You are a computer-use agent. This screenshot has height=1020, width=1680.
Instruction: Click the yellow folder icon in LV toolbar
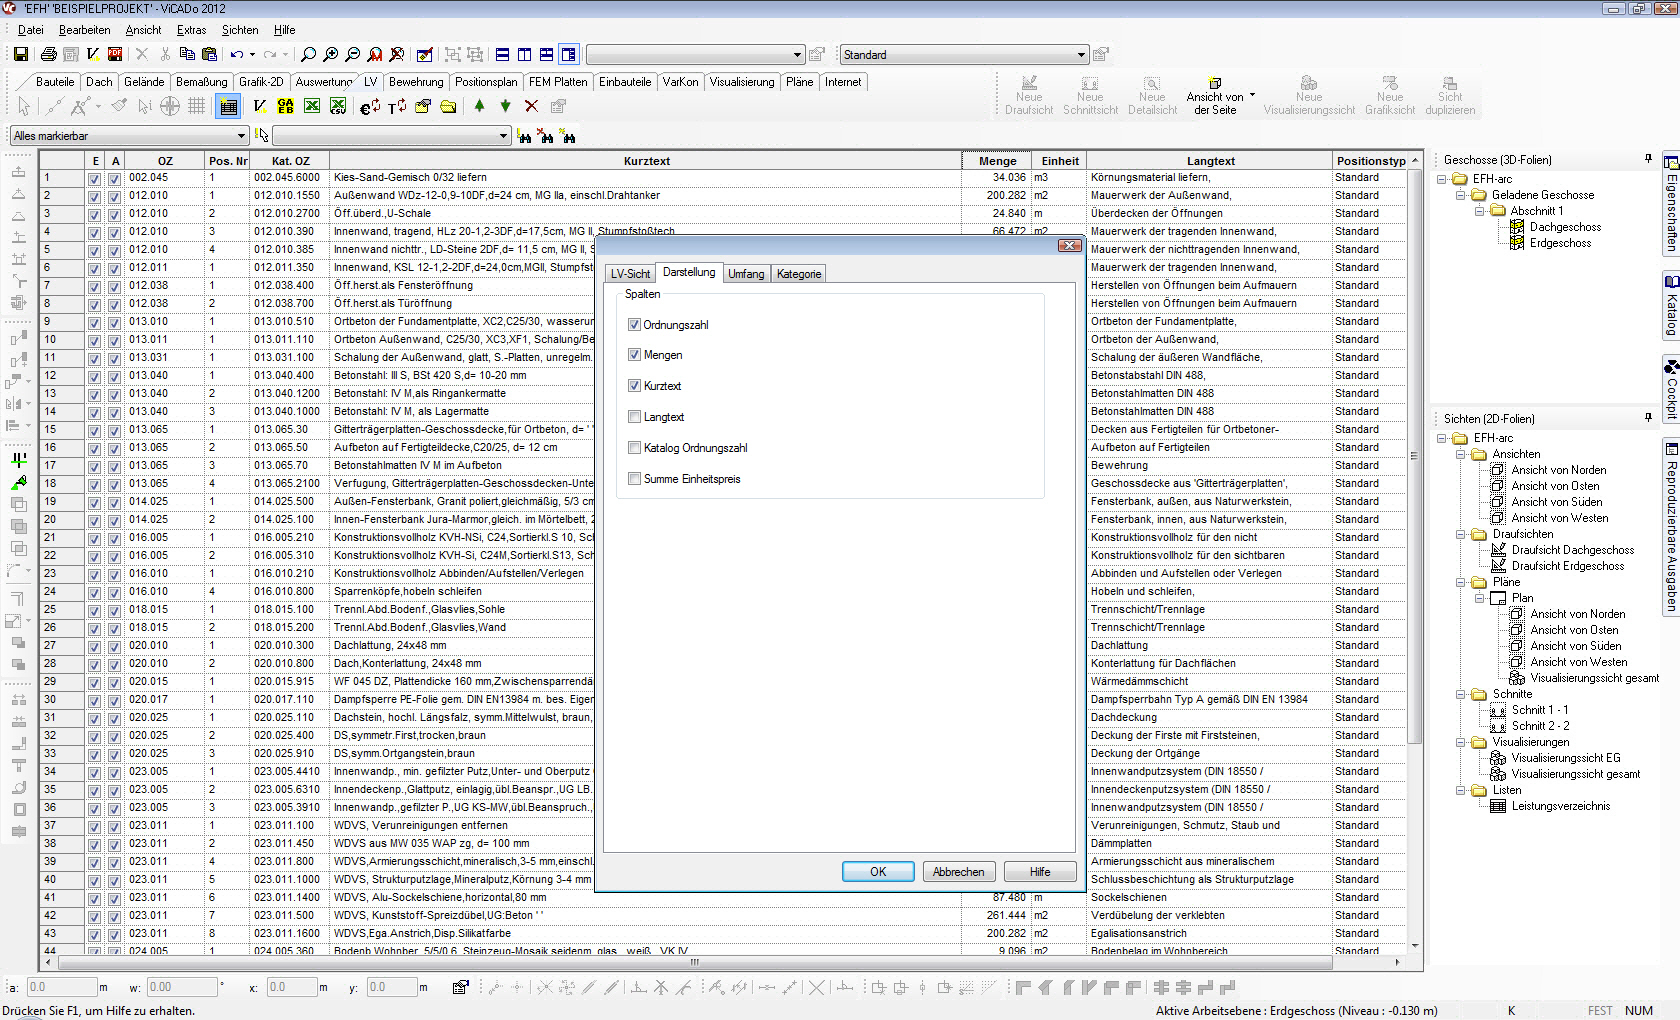[448, 106]
